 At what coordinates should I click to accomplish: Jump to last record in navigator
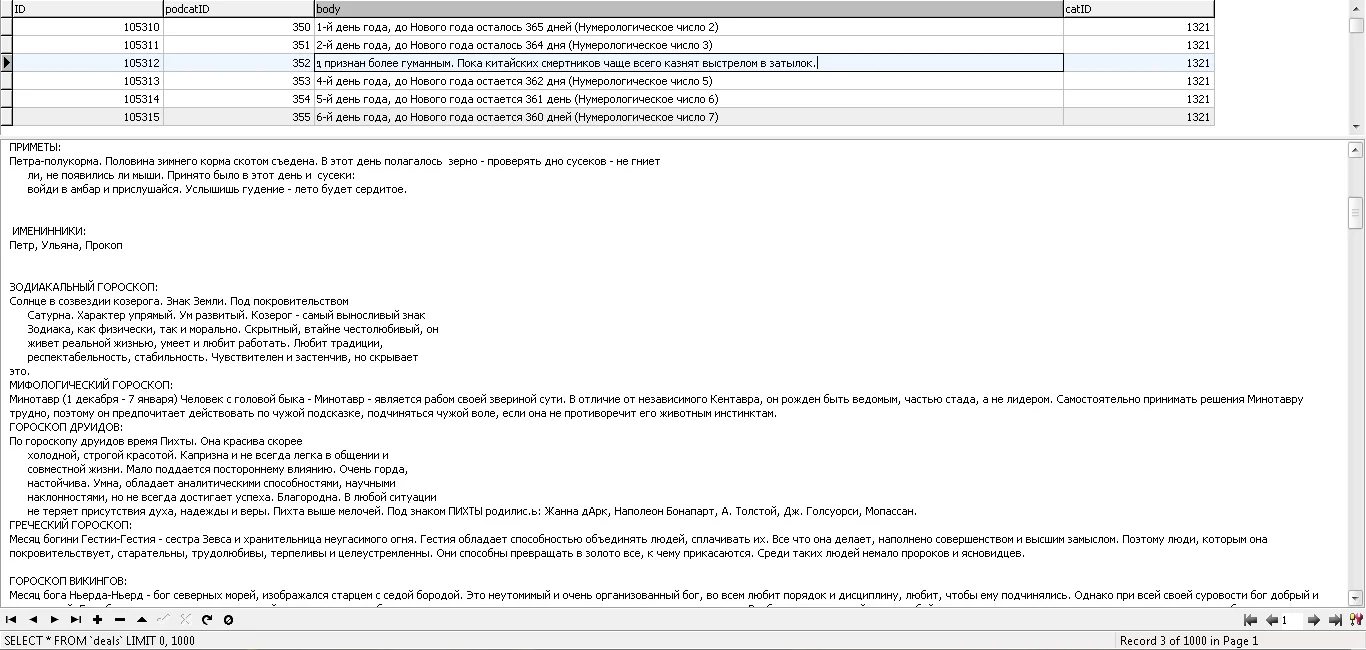click(x=76, y=620)
